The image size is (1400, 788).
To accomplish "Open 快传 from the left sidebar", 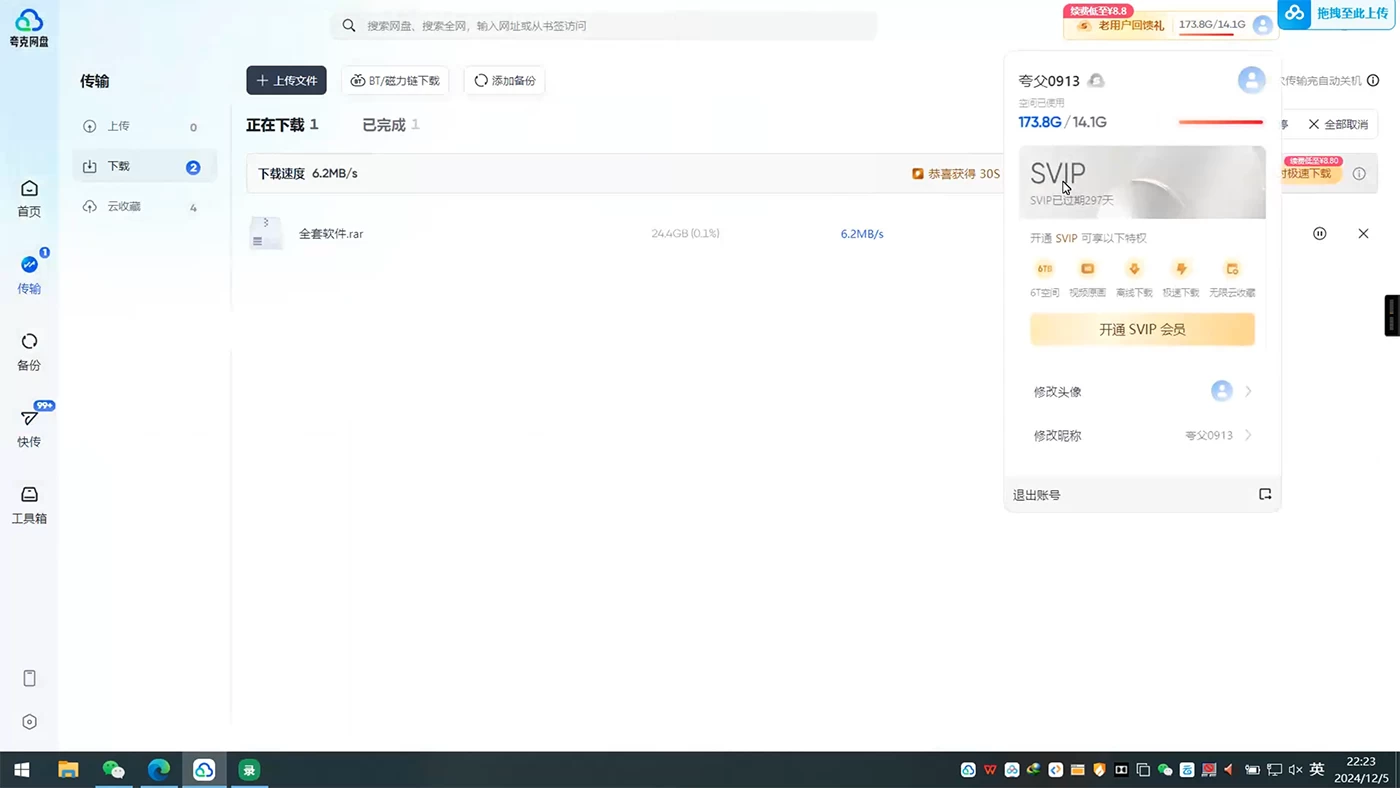I will pyautogui.click(x=28, y=424).
